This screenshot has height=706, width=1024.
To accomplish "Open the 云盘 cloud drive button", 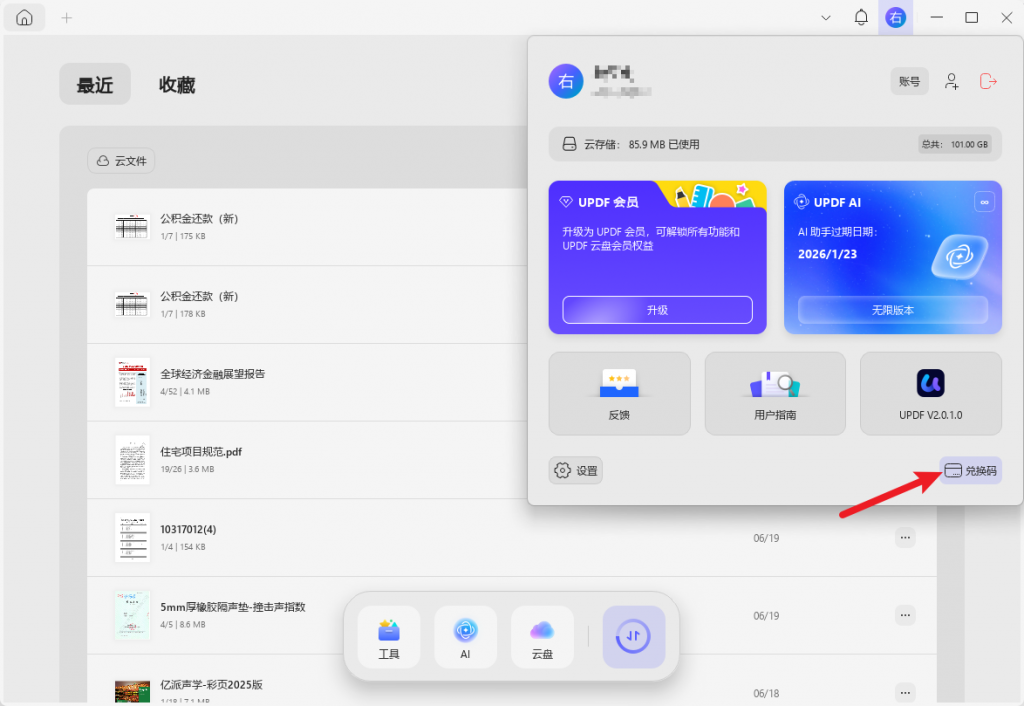I will 542,637.
